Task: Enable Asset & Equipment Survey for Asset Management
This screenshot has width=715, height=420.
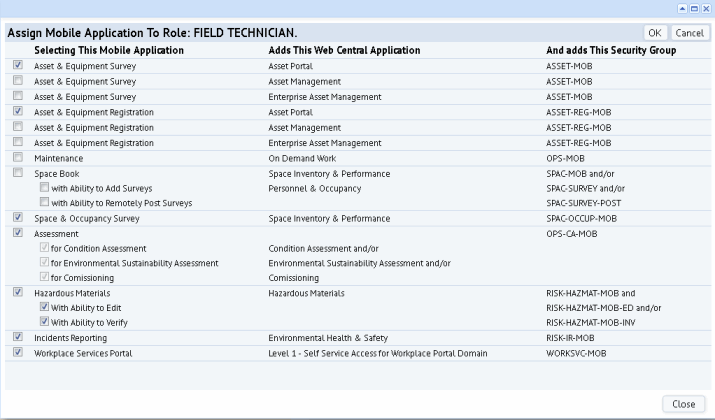Action: (x=18, y=82)
